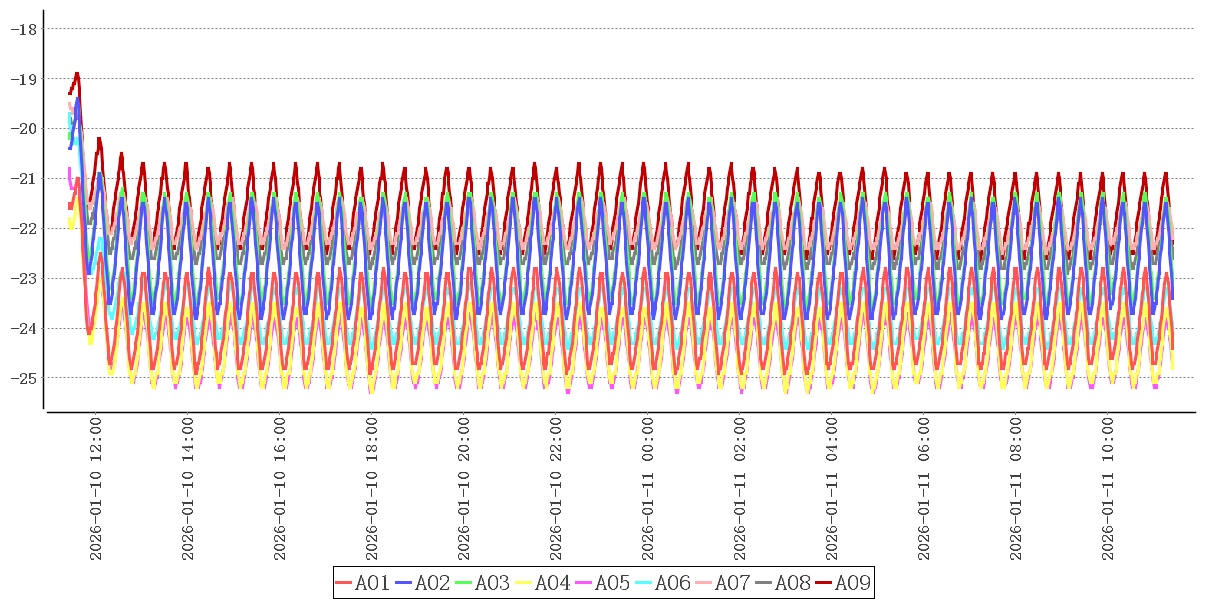Click the yellow A04 legend line swatch
The height and width of the screenshot is (600, 1207).
coord(524,583)
